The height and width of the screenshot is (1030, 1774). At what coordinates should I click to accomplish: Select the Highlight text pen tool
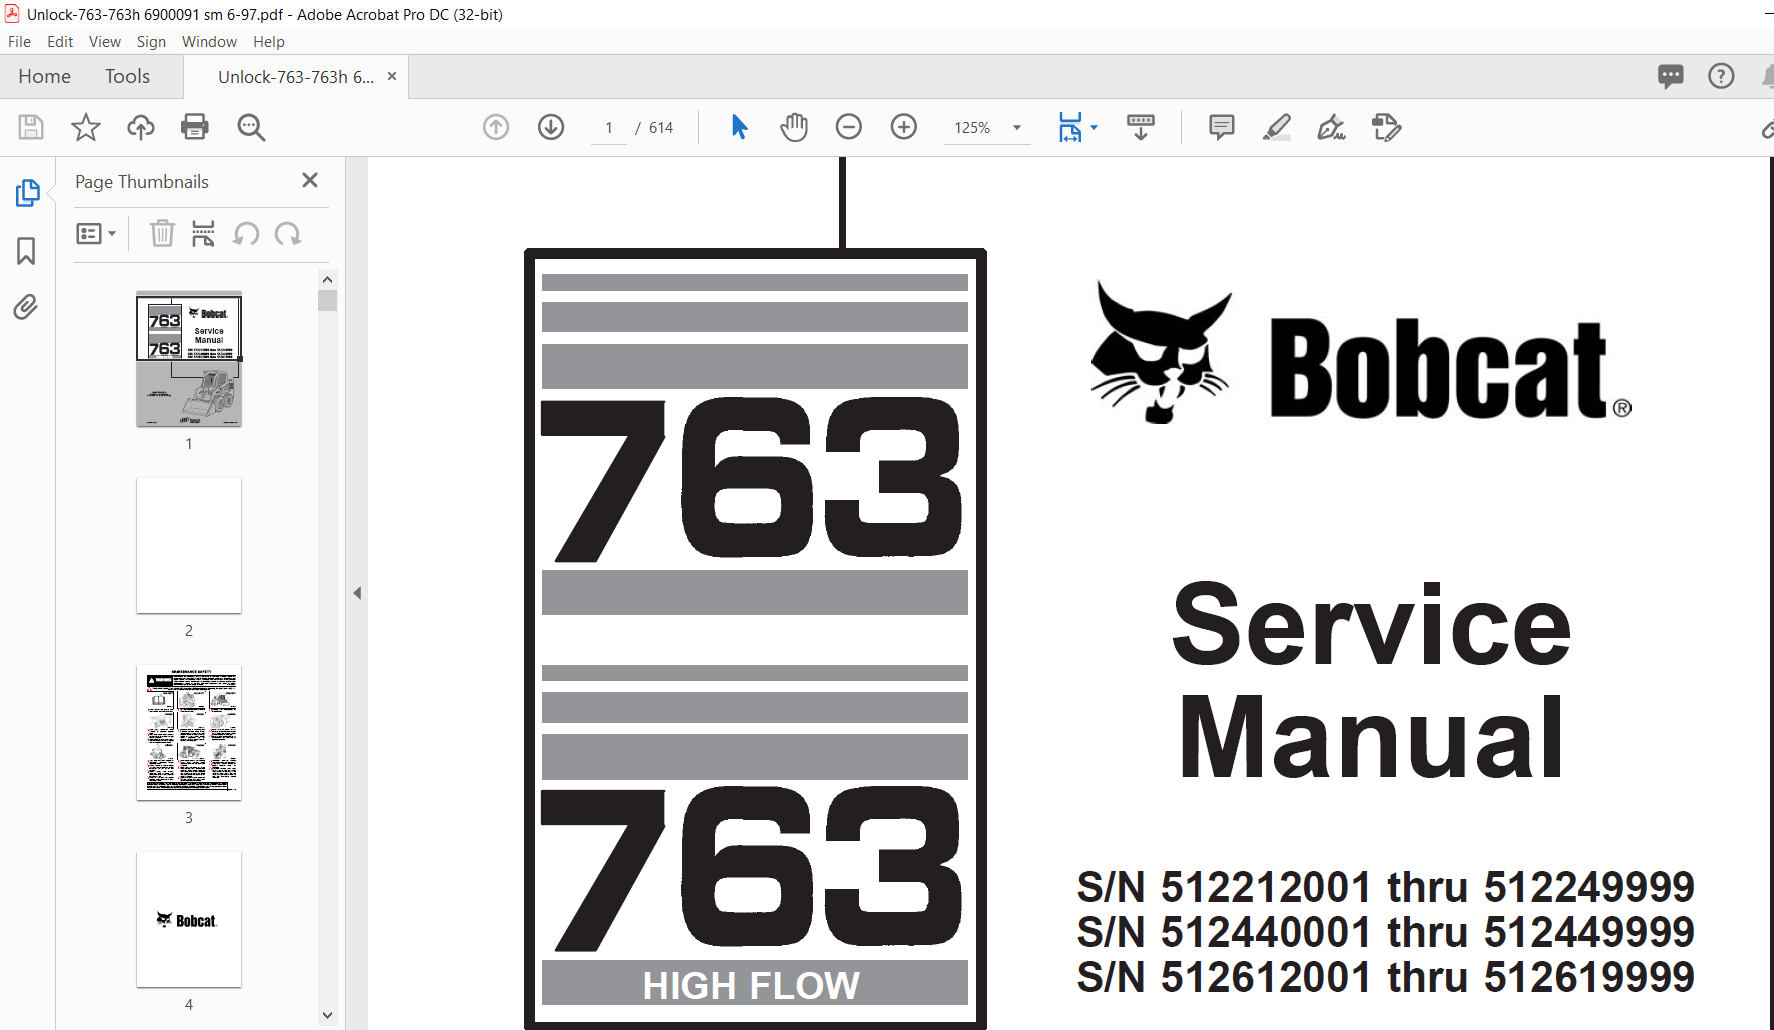1277,127
